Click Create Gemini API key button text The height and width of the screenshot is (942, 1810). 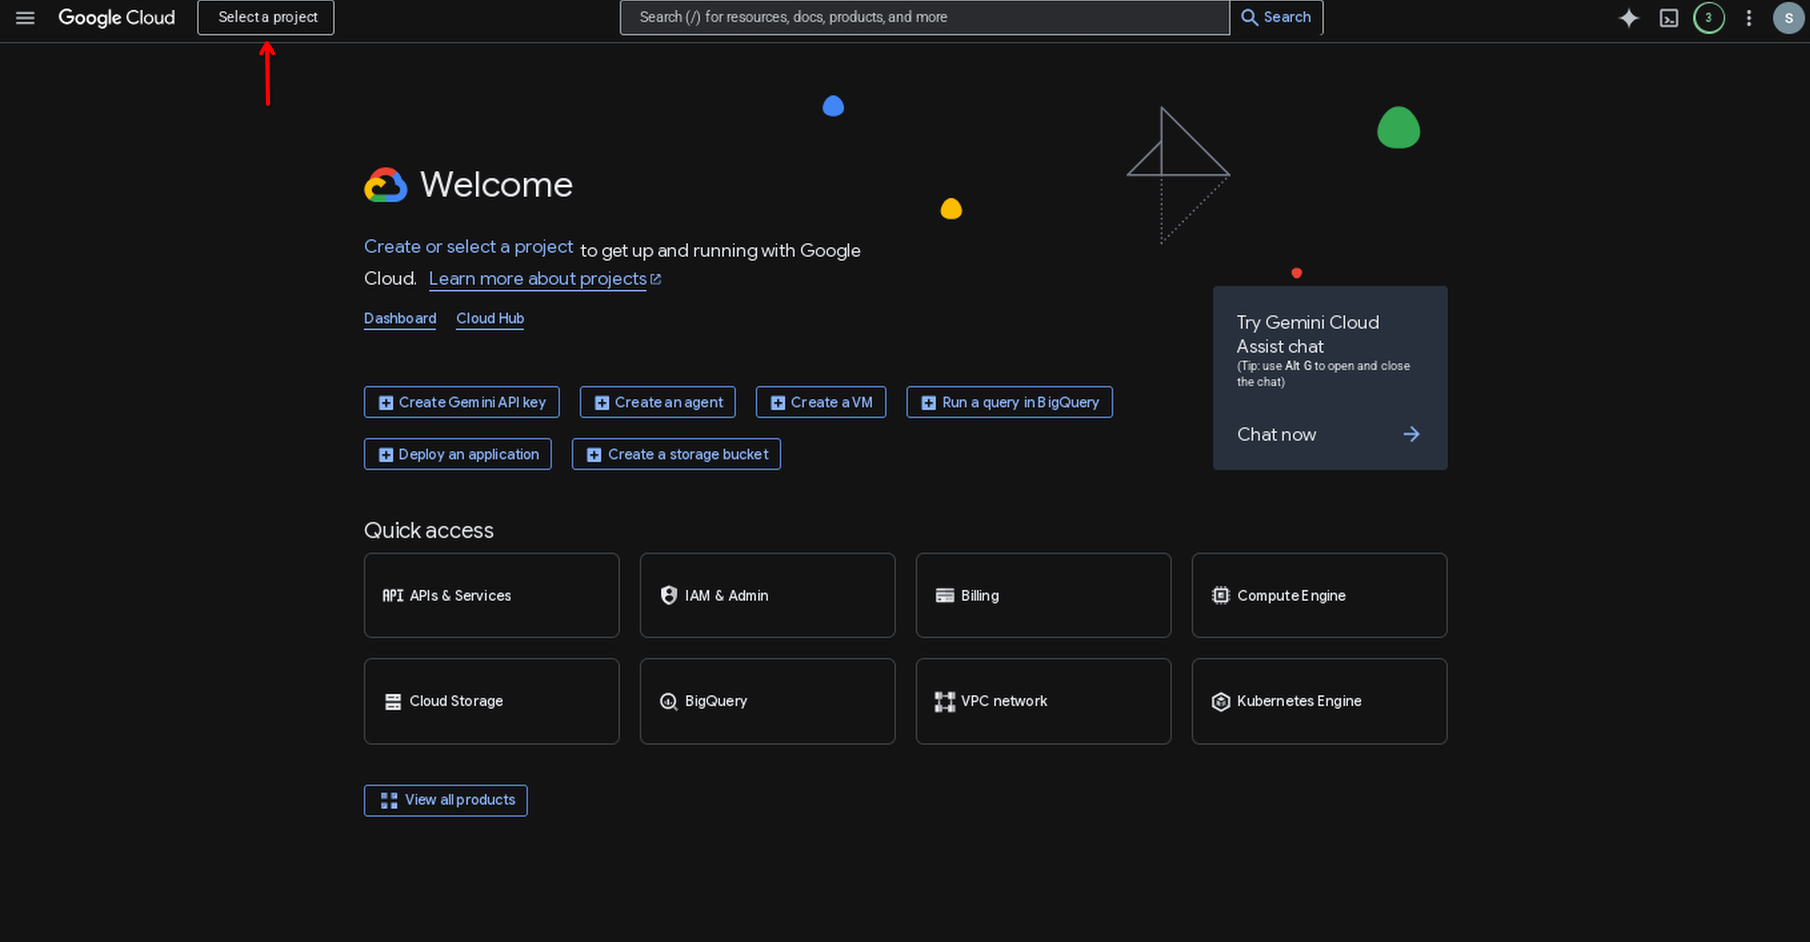(x=472, y=402)
